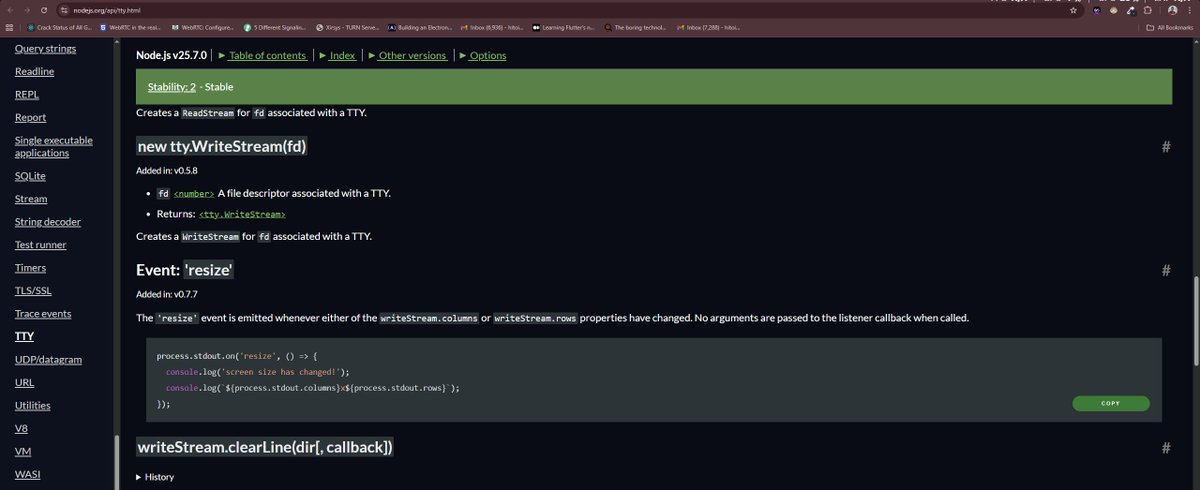Click the # anchor beside new tty.WriteStream(fd)
Image resolution: width=1200 pixels, height=490 pixels.
point(1165,147)
